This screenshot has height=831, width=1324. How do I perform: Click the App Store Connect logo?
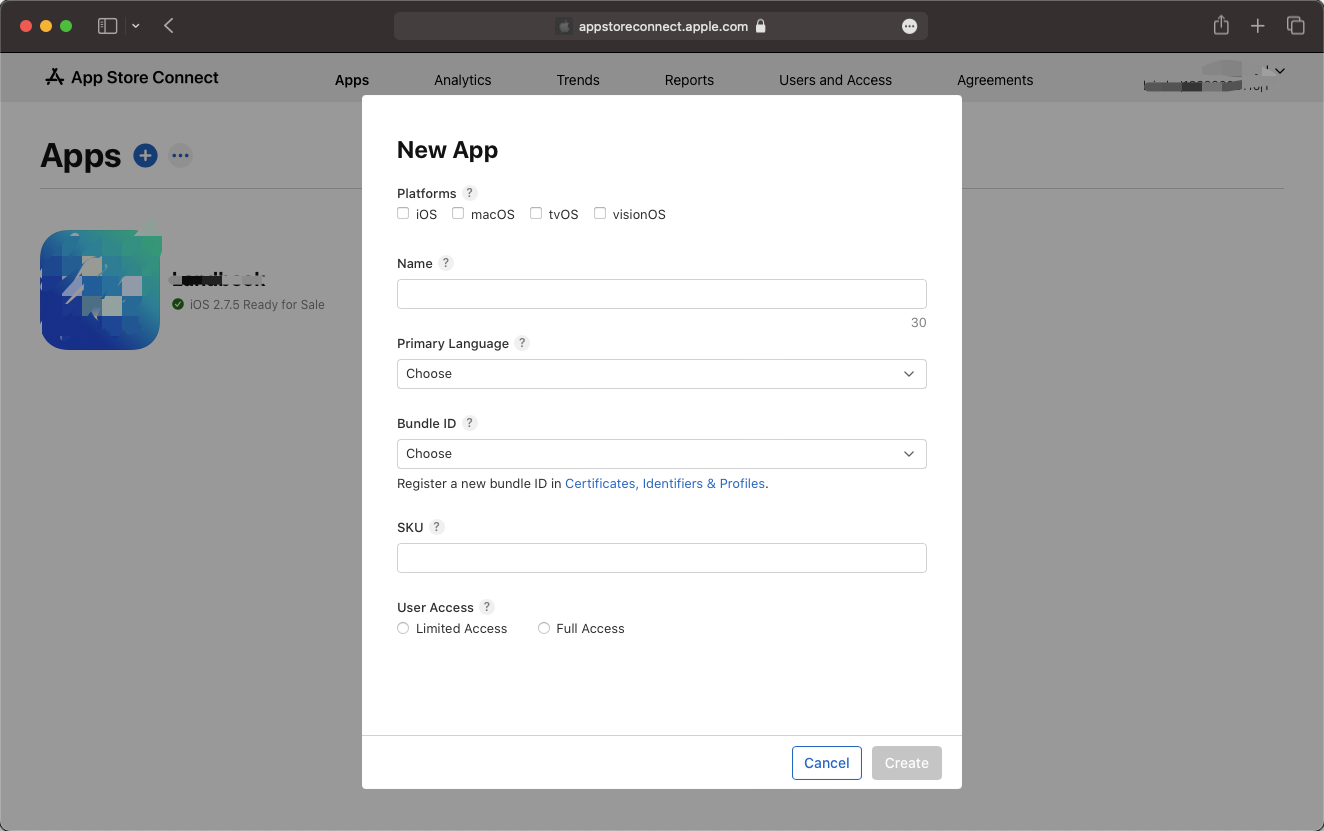[132, 78]
